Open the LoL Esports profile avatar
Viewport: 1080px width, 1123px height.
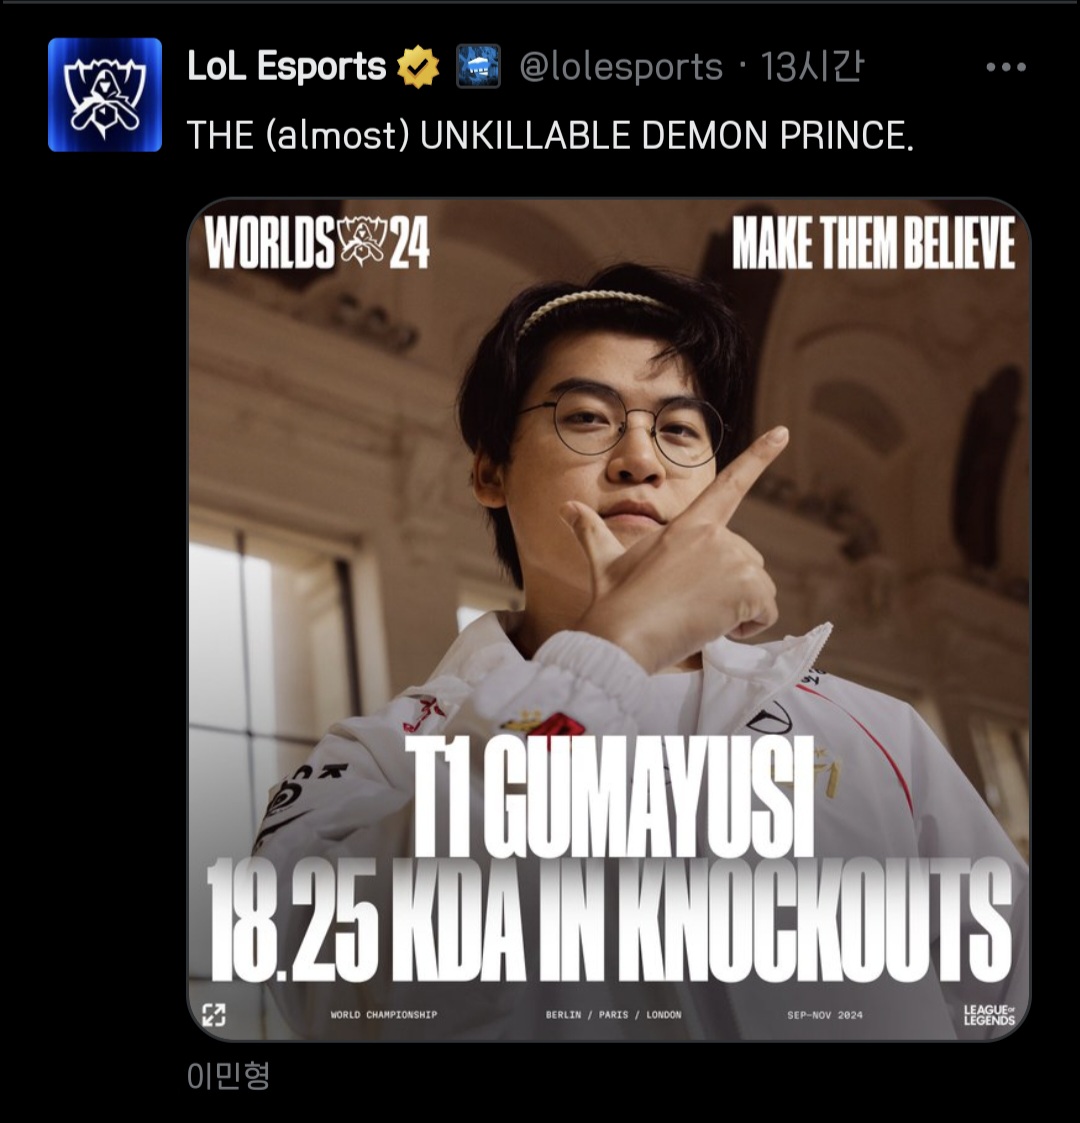105,95
